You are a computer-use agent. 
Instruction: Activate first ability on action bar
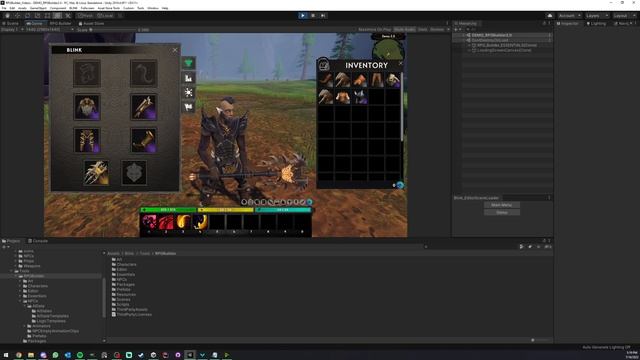(149, 222)
